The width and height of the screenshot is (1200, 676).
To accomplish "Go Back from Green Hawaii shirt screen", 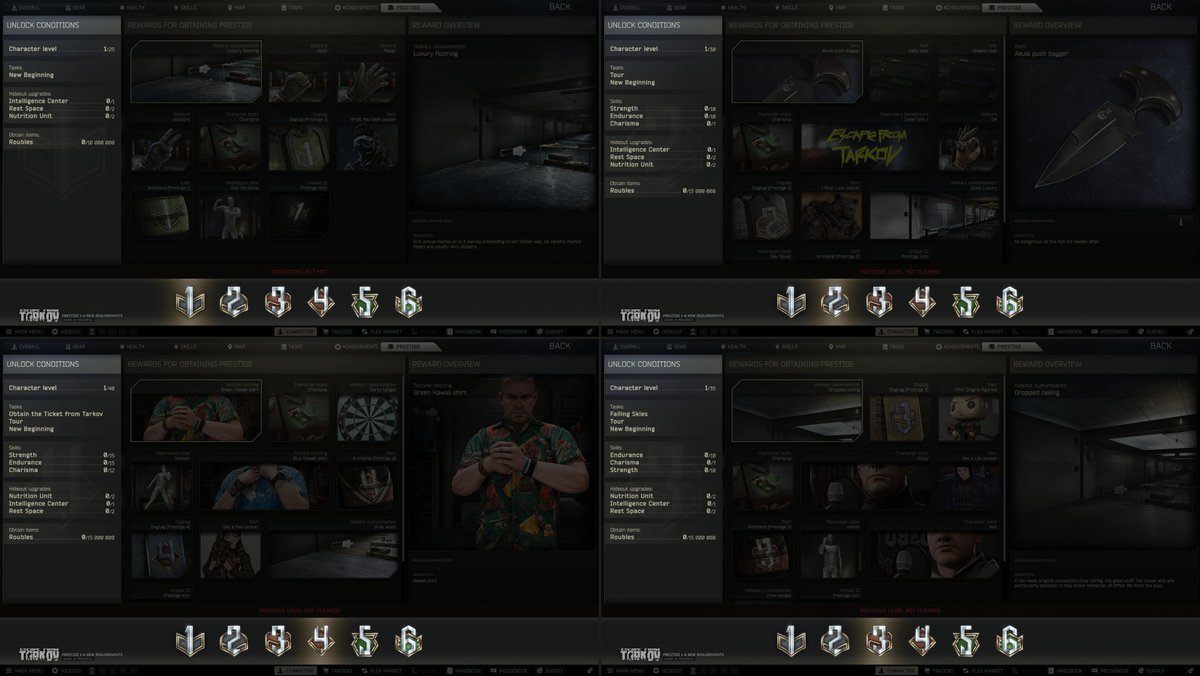I will tap(559, 345).
